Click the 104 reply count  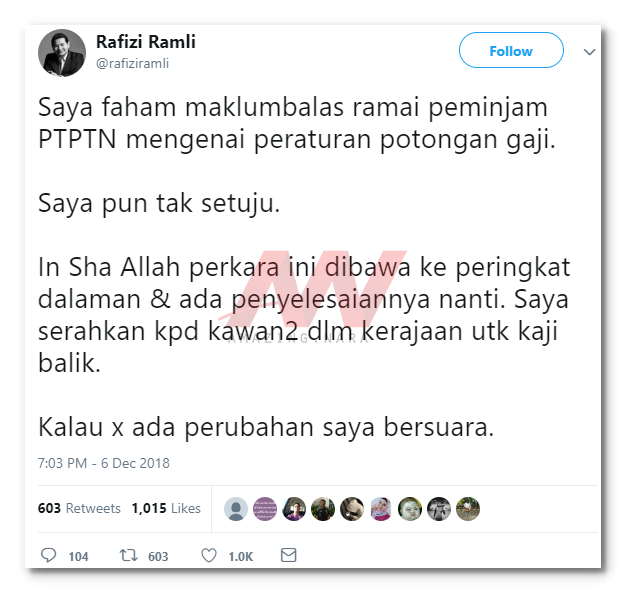[x=78, y=557]
